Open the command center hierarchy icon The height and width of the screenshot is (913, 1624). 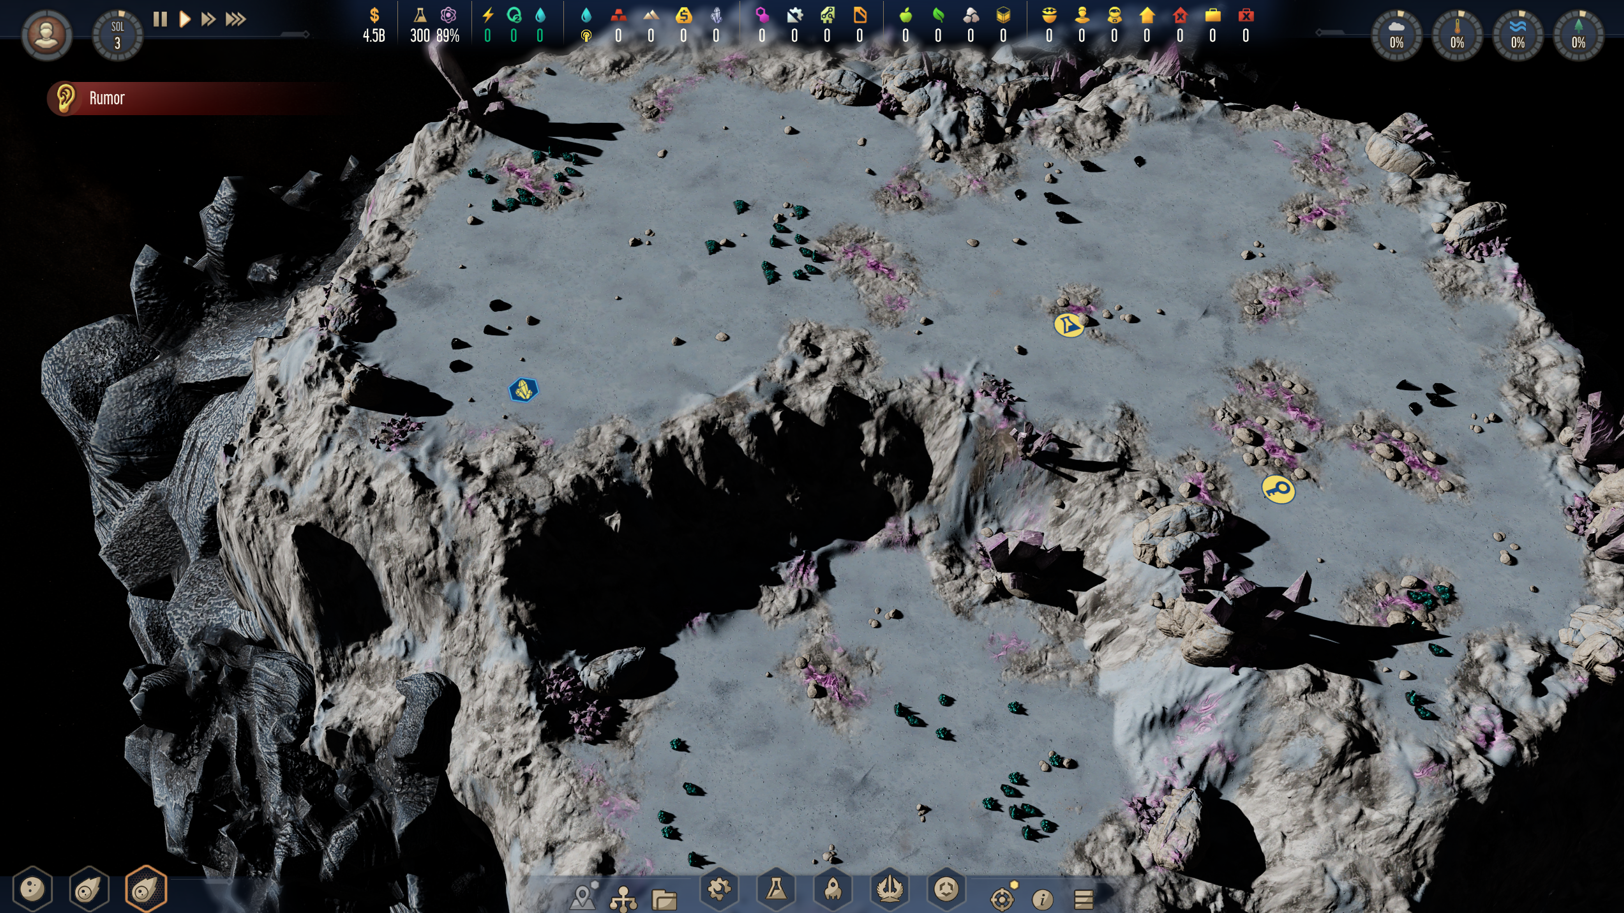click(623, 899)
